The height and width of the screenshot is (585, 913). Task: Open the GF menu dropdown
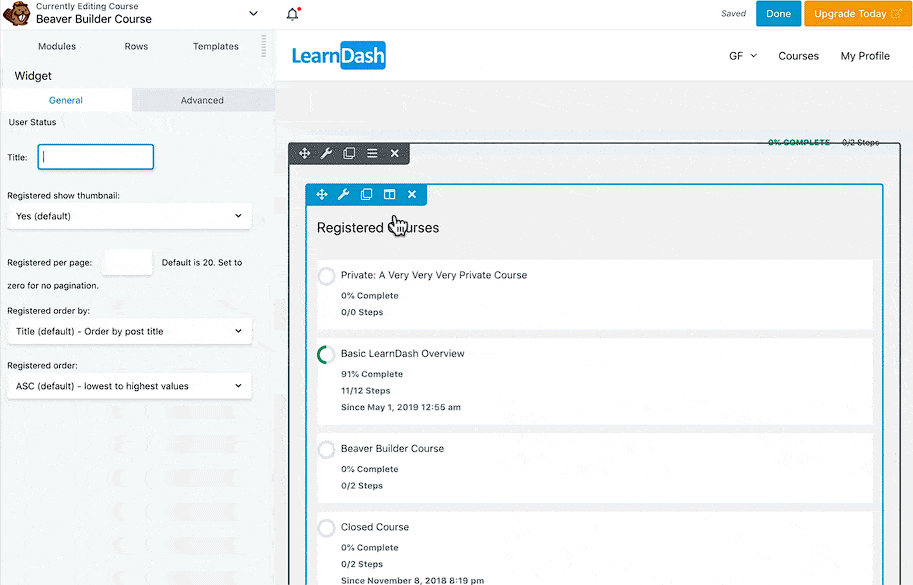(743, 56)
